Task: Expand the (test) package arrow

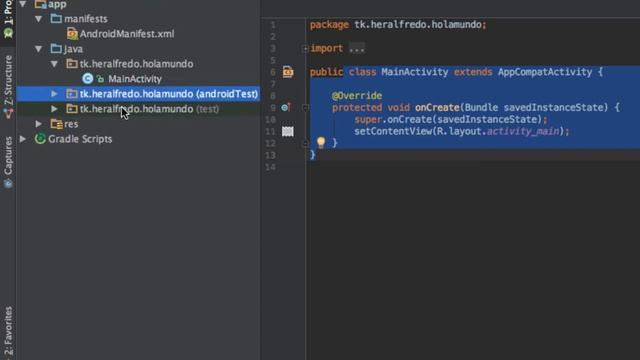Action: [x=54, y=109]
